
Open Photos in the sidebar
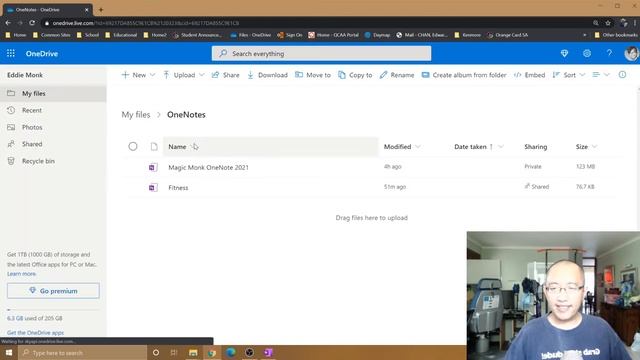[53, 127]
